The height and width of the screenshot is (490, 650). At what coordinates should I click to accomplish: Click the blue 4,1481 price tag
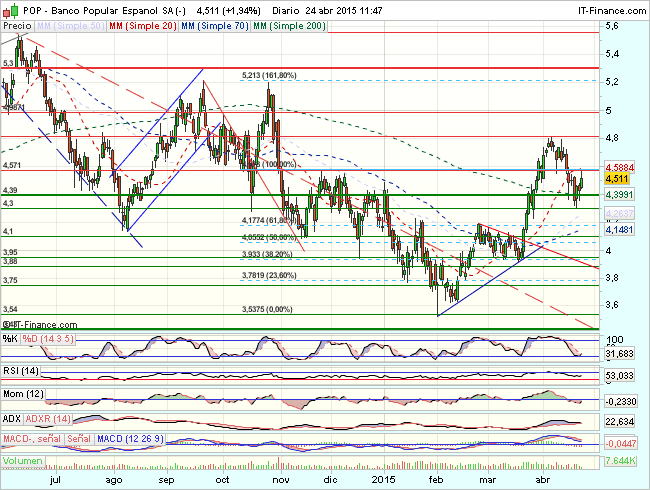619,229
